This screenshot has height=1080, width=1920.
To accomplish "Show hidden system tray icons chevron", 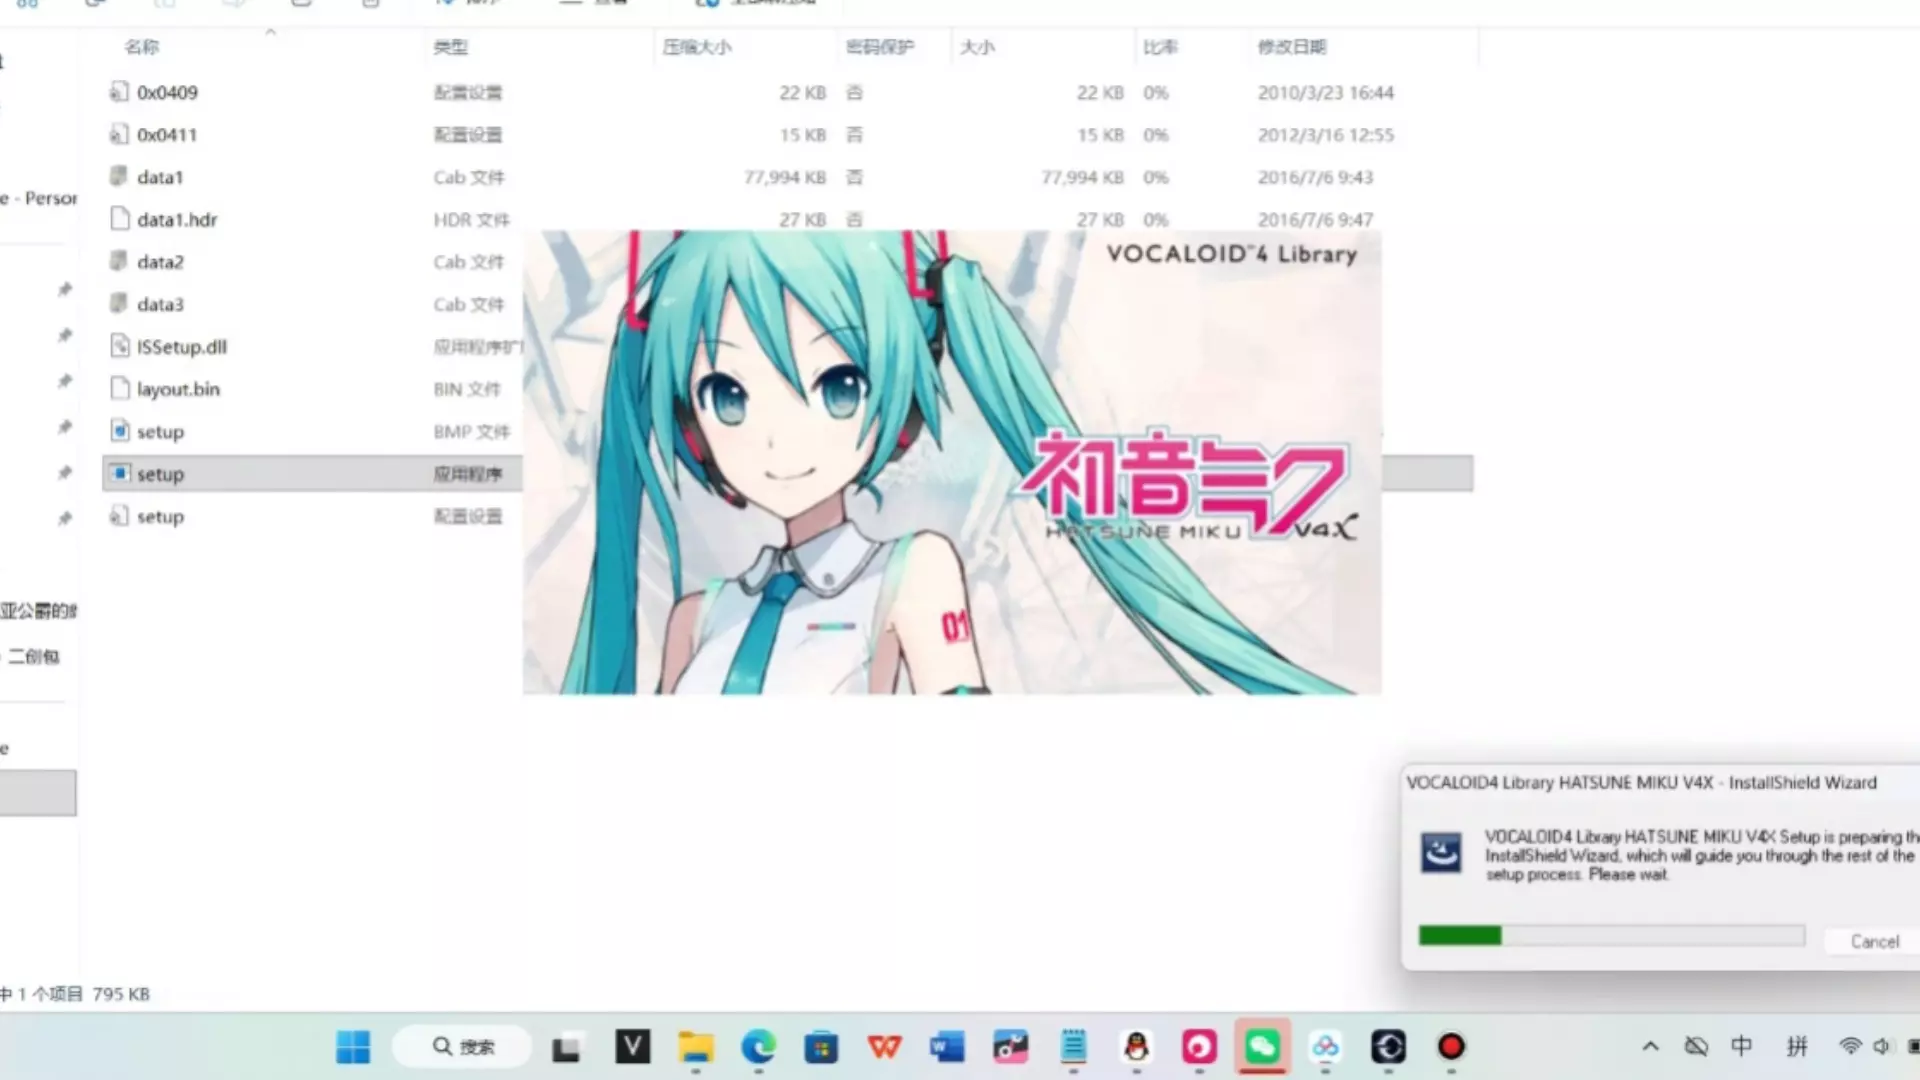I will coord(1650,1047).
